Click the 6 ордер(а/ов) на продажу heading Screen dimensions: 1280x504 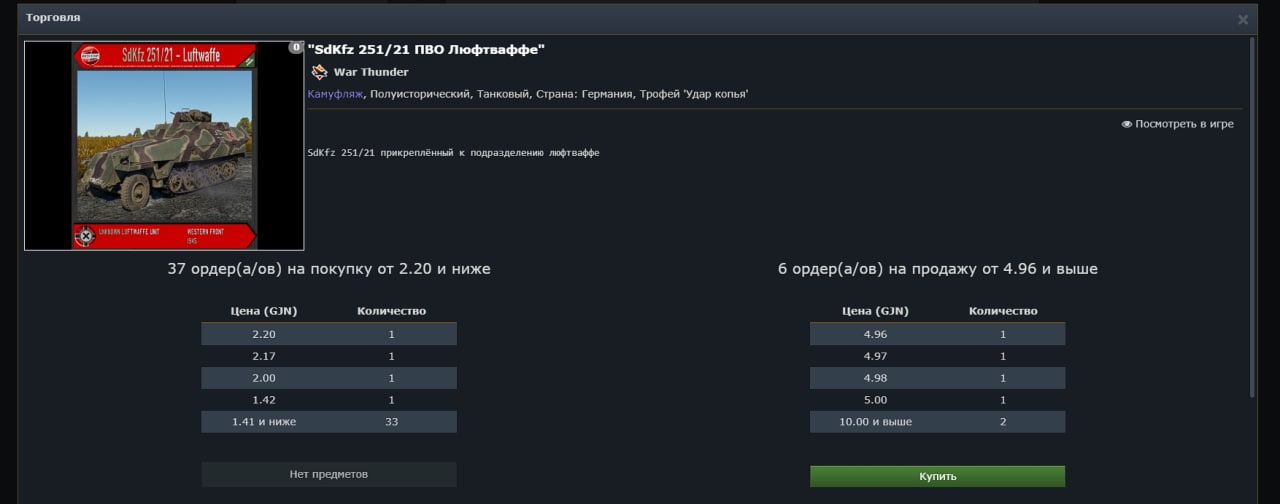click(938, 269)
